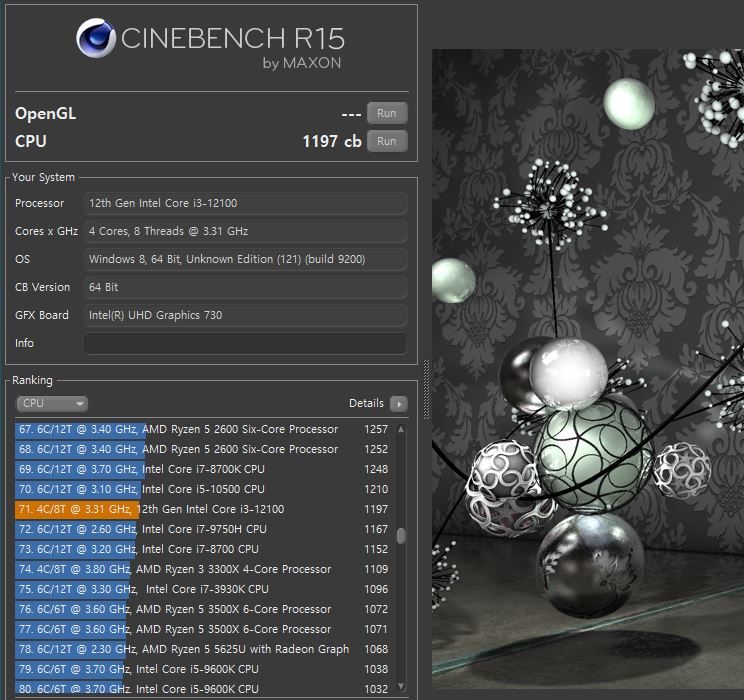This screenshot has width=744, height=700.
Task: Click the Processor field showing i3-12100
Action: point(245,203)
